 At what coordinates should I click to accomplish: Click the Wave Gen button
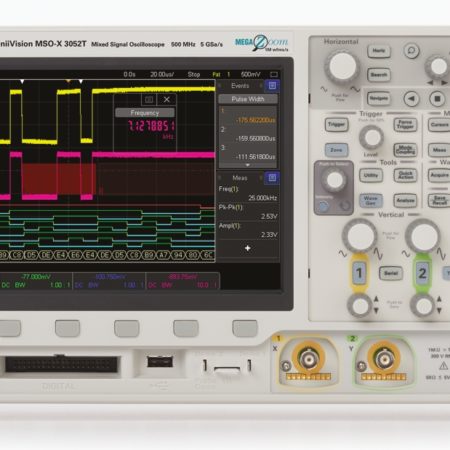(x=371, y=200)
